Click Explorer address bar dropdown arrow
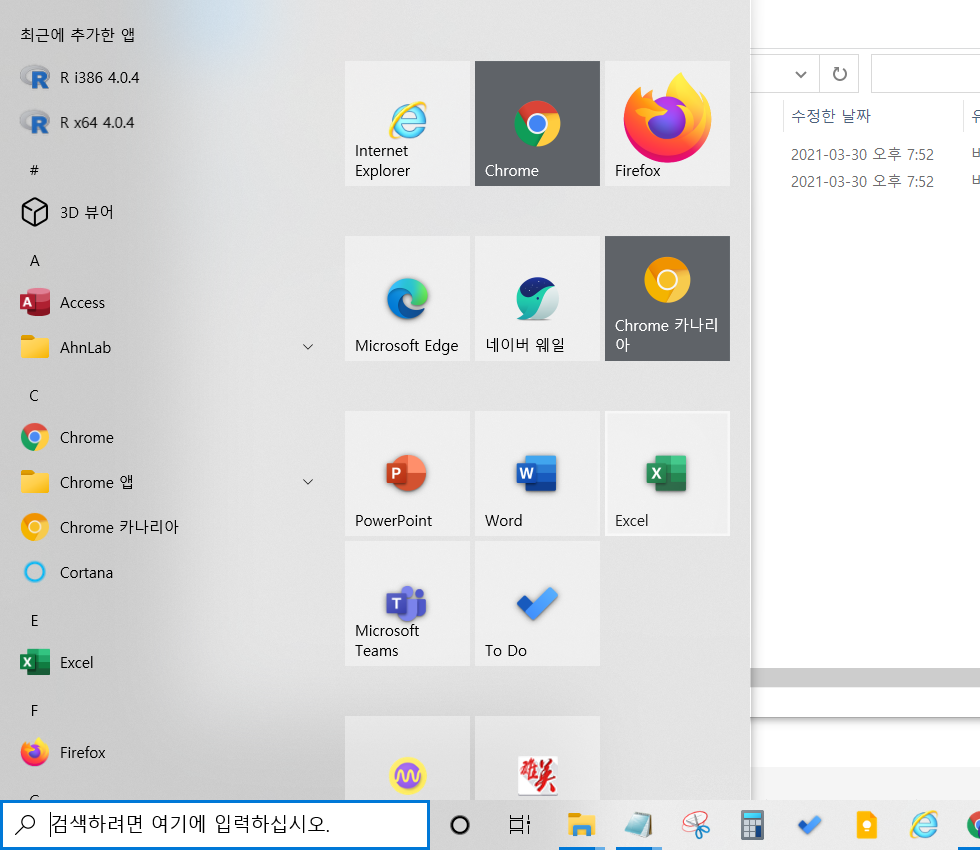This screenshot has height=850, width=980. [801, 74]
